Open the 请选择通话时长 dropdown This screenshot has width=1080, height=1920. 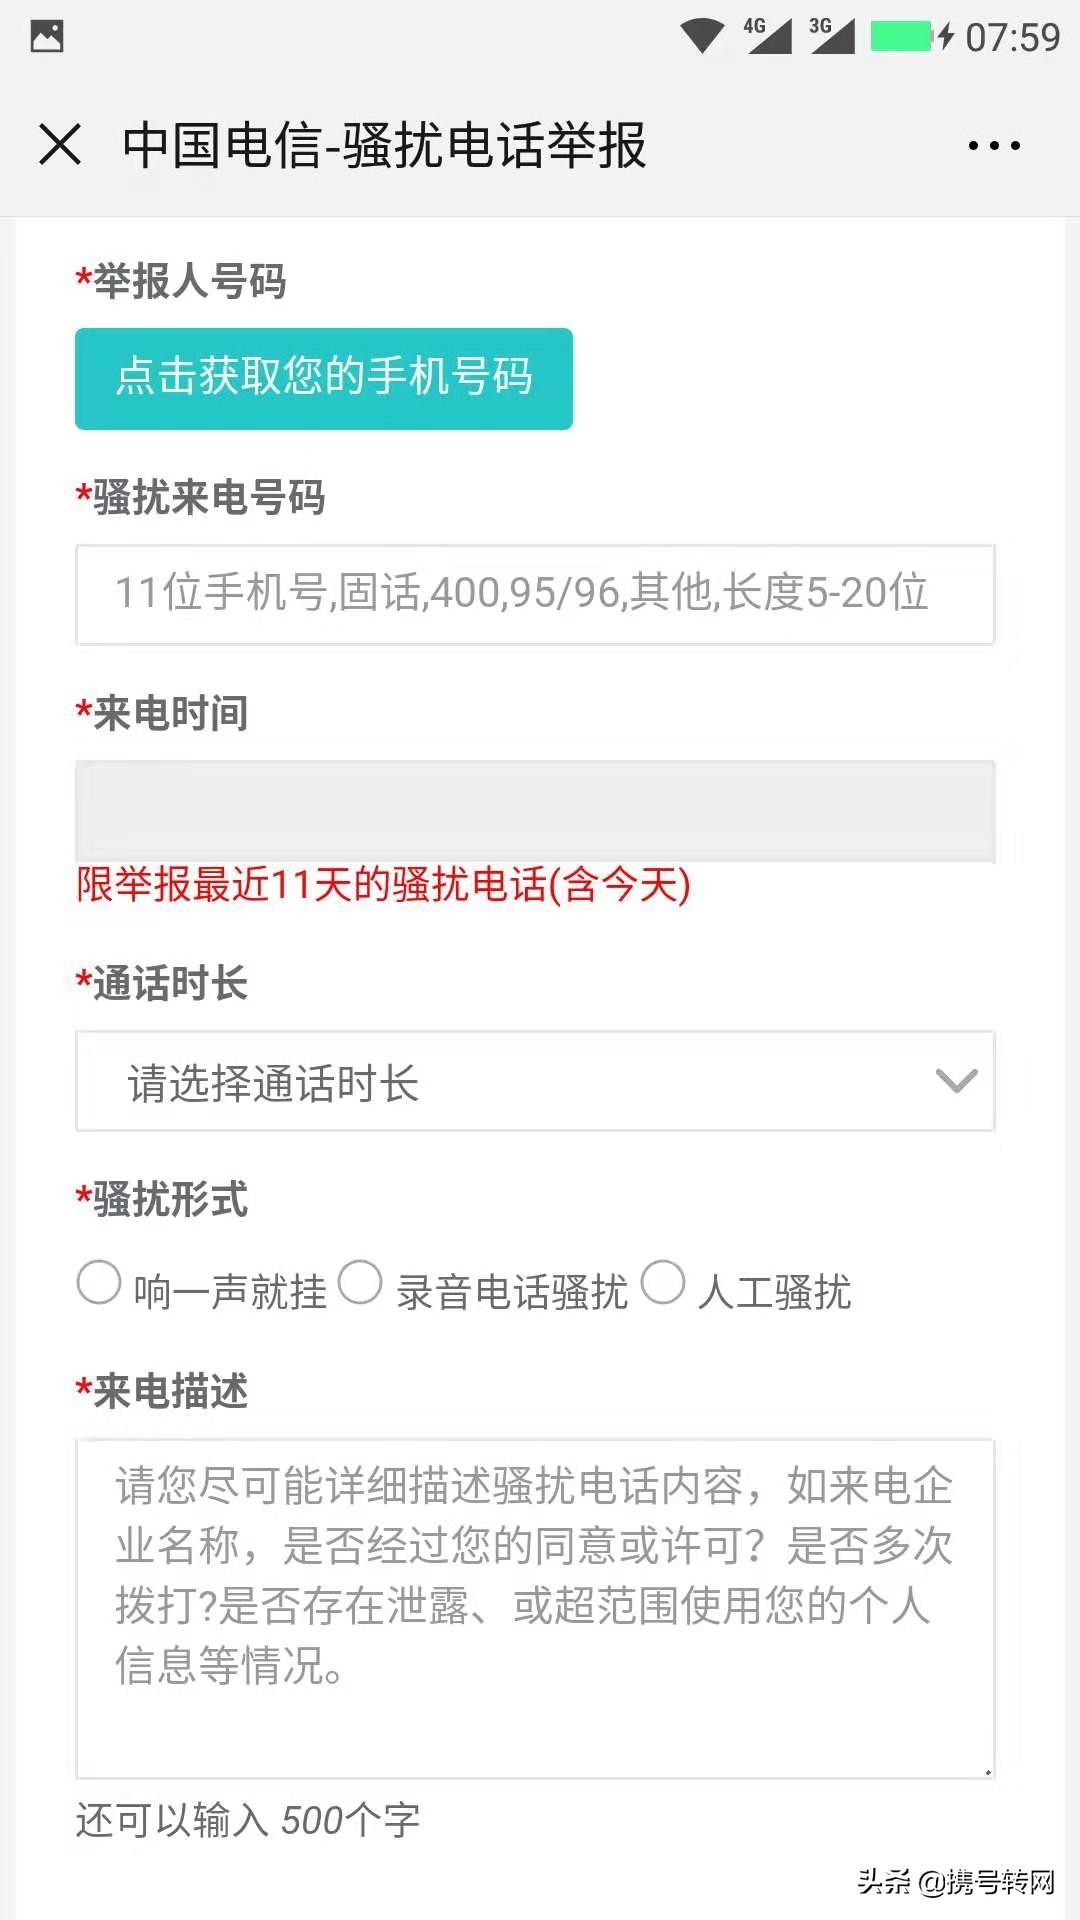pos(536,1082)
